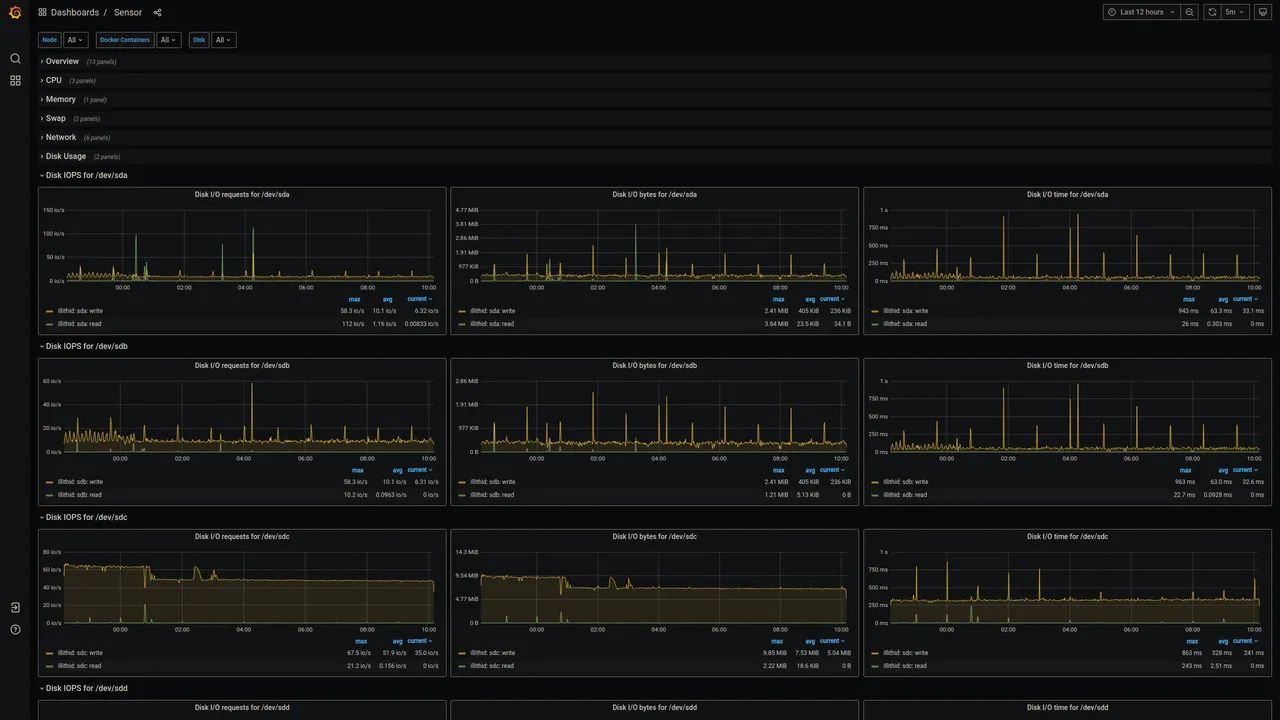Screen dimensions: 1280x720
Task: Collapse the Disk IOPS for /dev/sdd row
Action: point(86,689)
